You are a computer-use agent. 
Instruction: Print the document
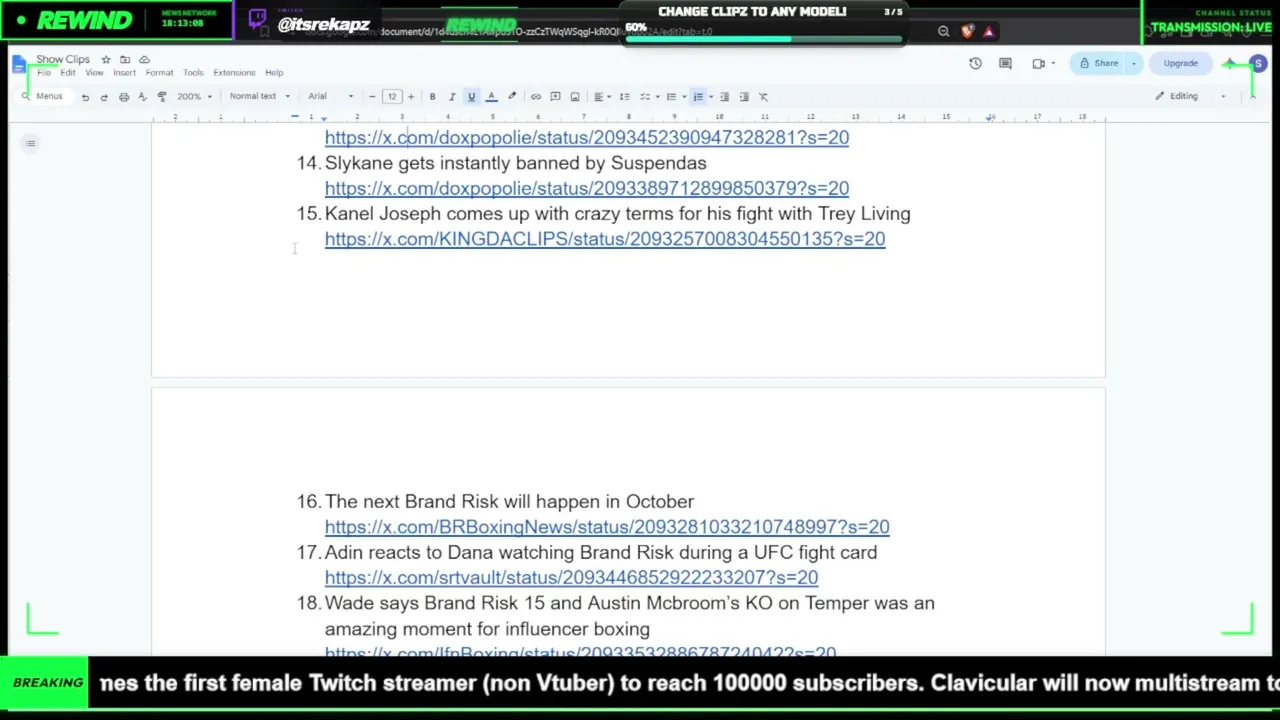124,97
